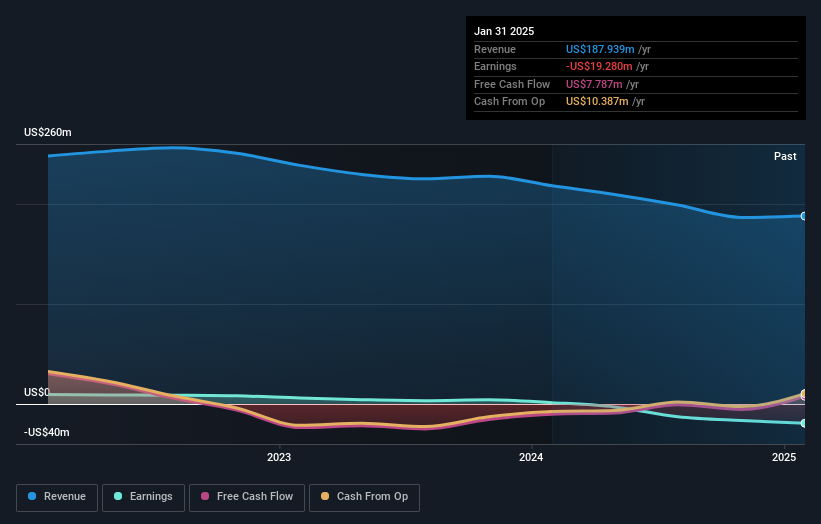
Task: Toggle the Free Cash Flow legend button
Action: (x=247, y=497)
